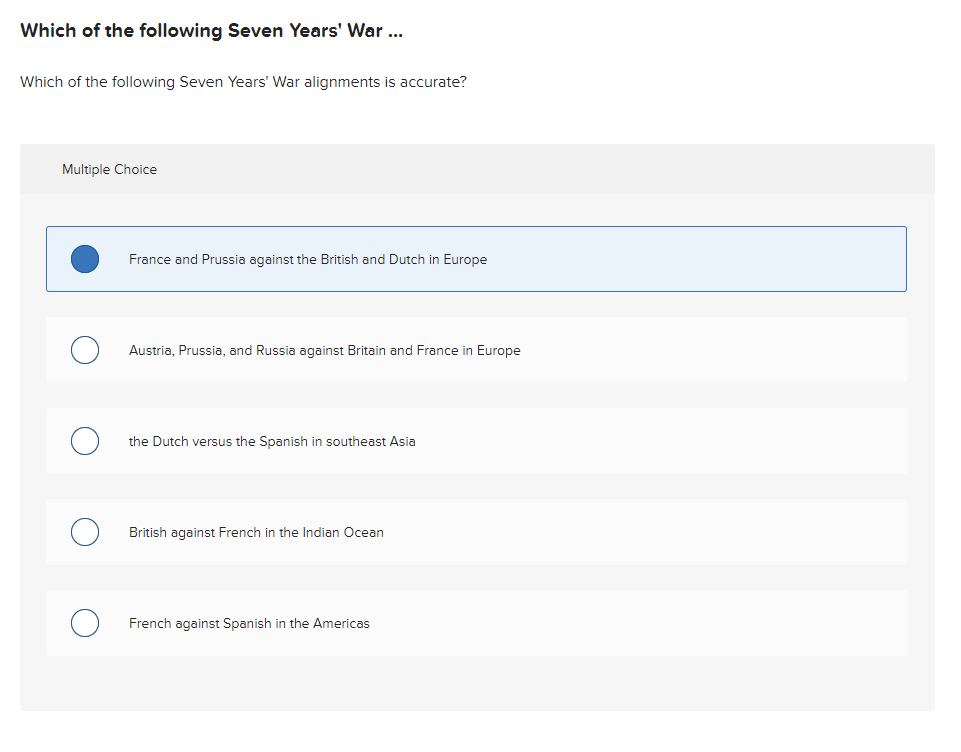Select radio for Dutch versus Spanish option
961x752 pixels.
85,441
